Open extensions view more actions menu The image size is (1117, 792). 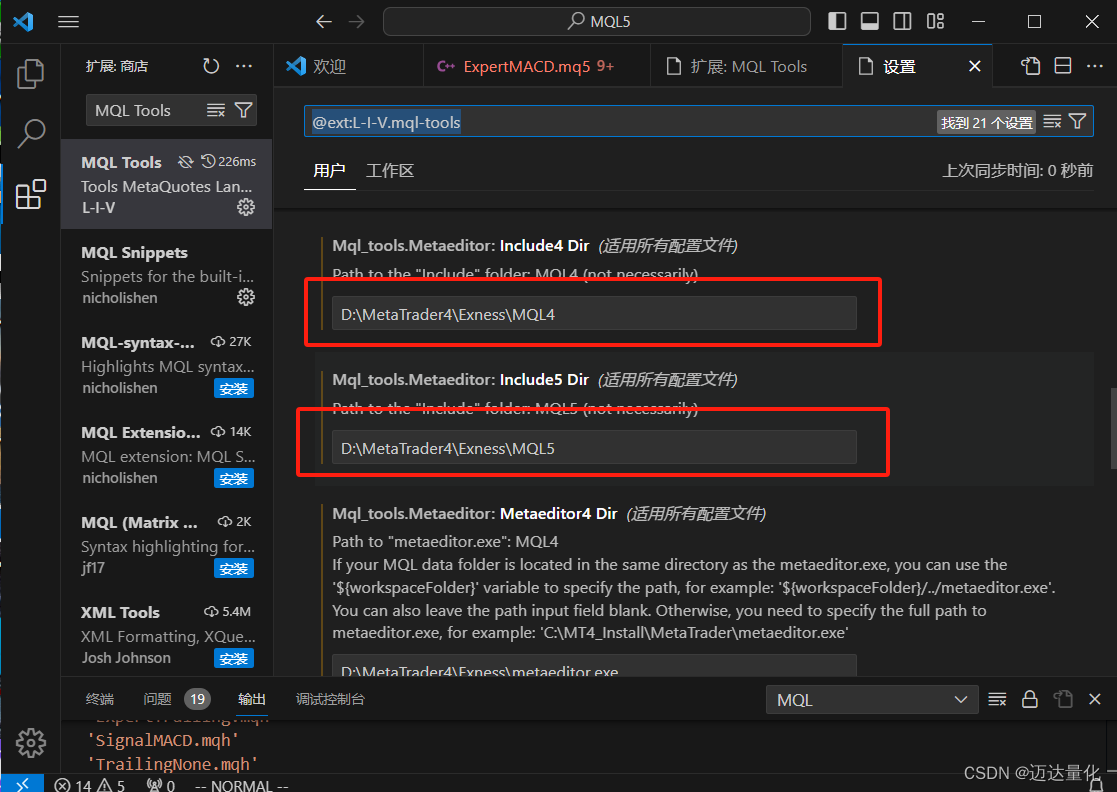click(x=244, y=66)
